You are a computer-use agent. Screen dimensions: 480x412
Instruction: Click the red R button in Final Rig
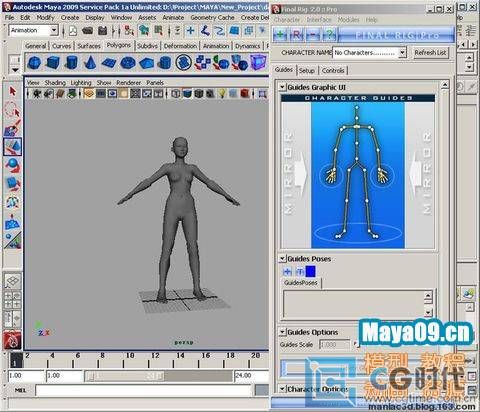coord(296,35)
